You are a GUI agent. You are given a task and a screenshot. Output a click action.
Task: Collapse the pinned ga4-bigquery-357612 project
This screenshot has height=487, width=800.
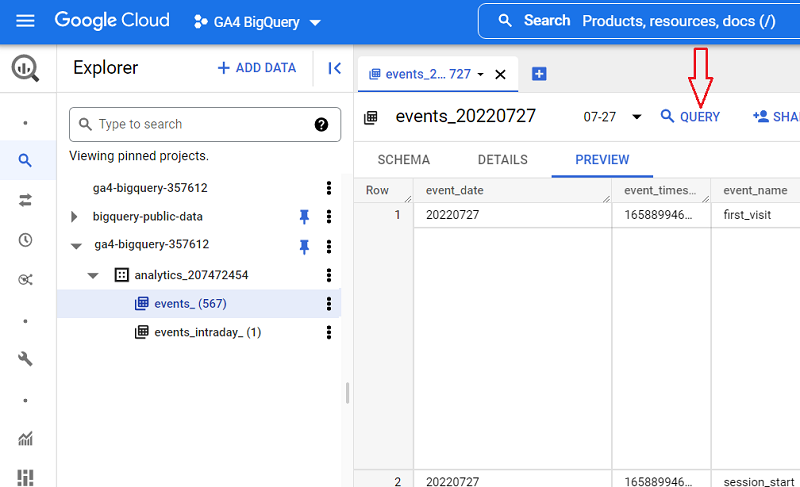[x=76, y=246]
